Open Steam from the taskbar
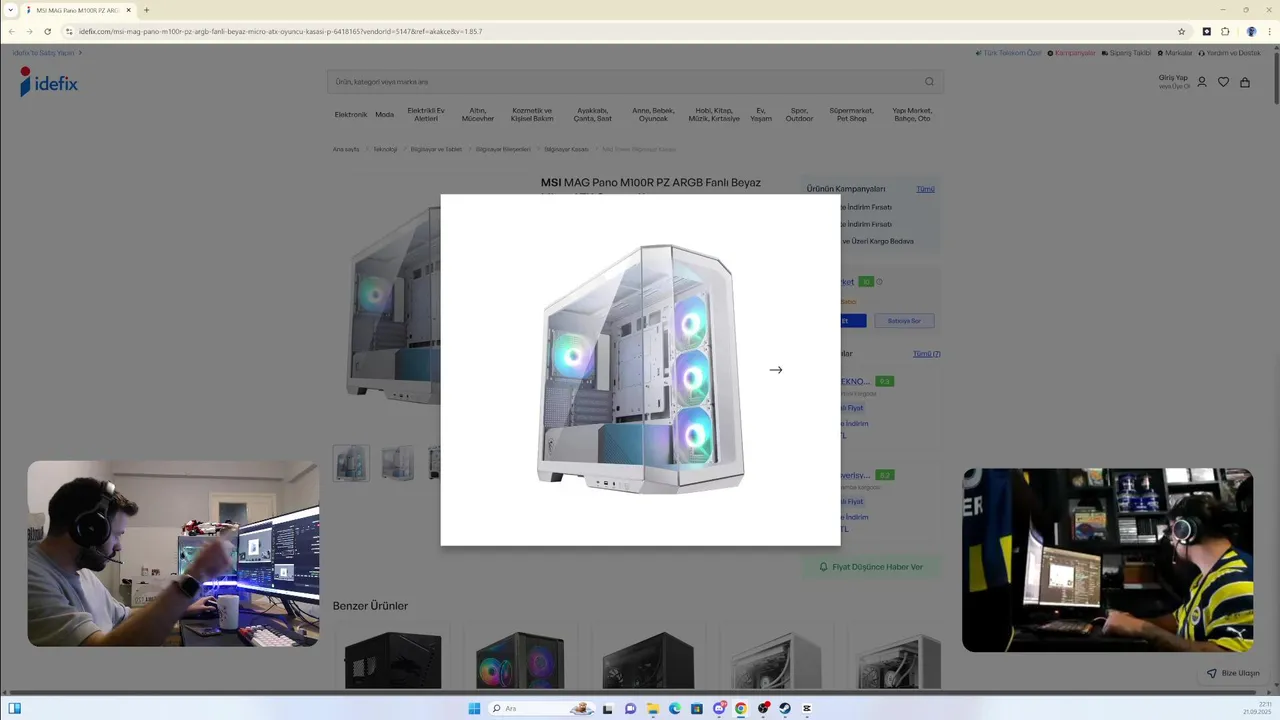1280x720 pixels. click(x=785, y=708)
